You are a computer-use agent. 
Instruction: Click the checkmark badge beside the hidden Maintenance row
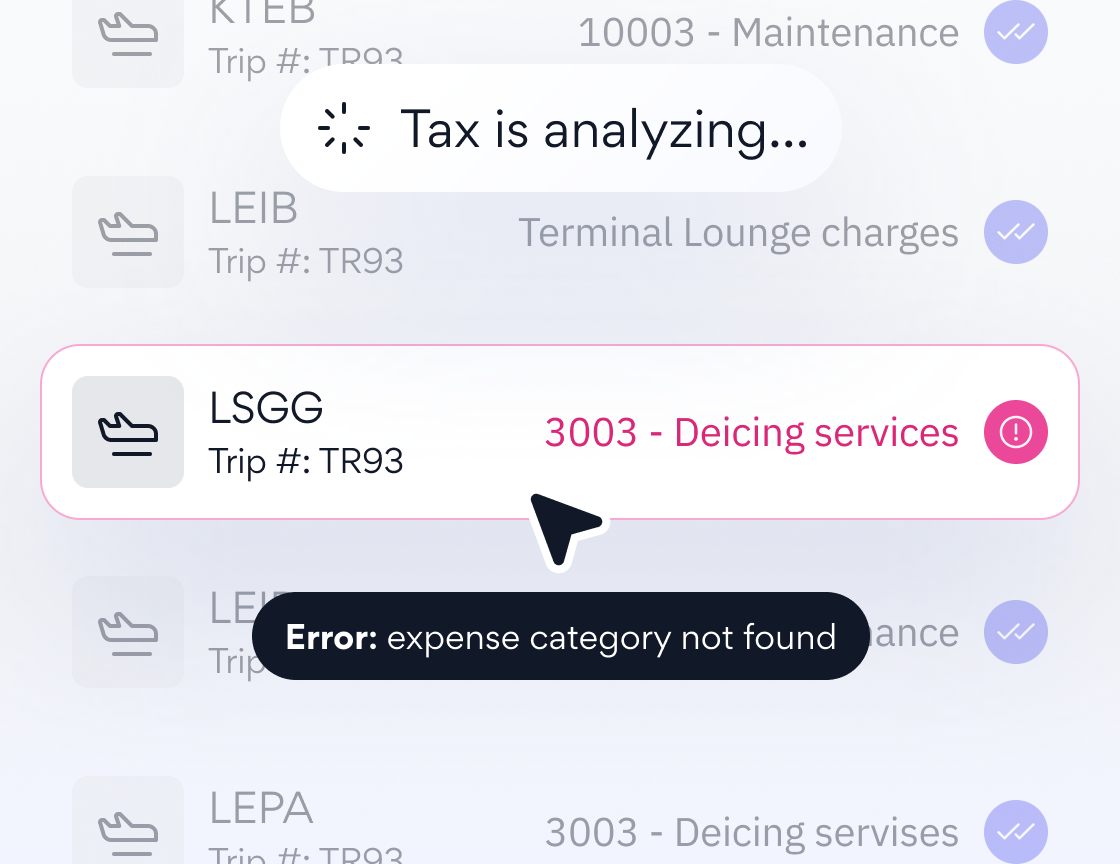pyautogui.click(x=1016, y=632)
